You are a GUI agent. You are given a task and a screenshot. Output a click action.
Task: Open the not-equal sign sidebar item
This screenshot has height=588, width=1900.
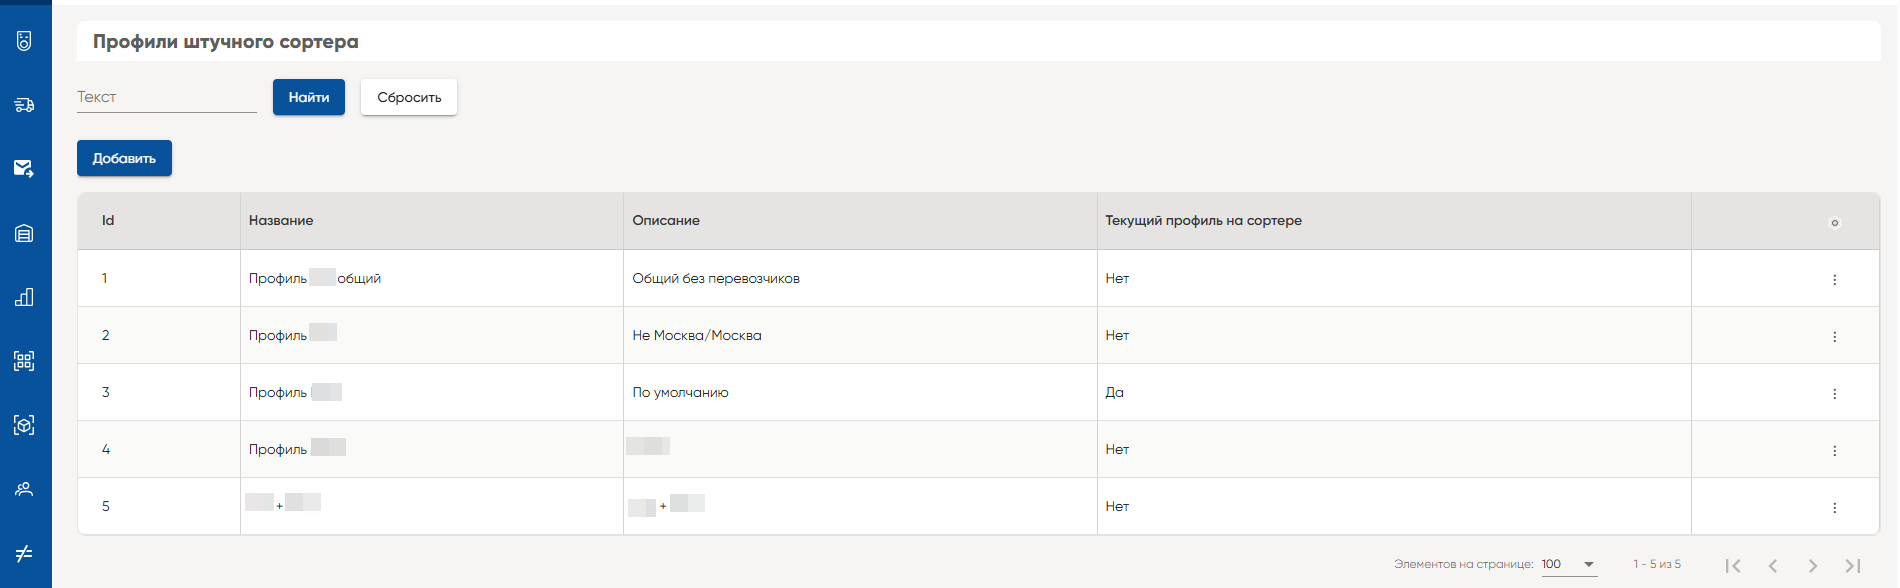[x=25, y=553]
